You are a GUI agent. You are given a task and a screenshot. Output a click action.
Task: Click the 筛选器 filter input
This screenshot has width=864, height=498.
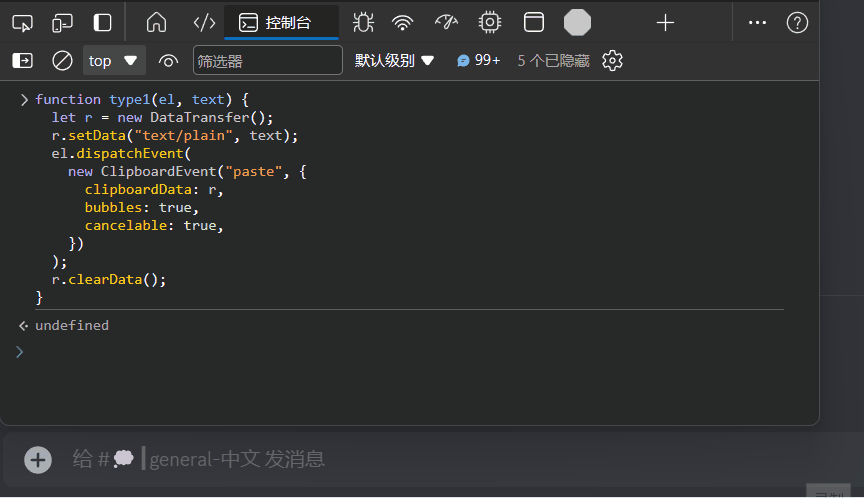click(x=267, y=61)
